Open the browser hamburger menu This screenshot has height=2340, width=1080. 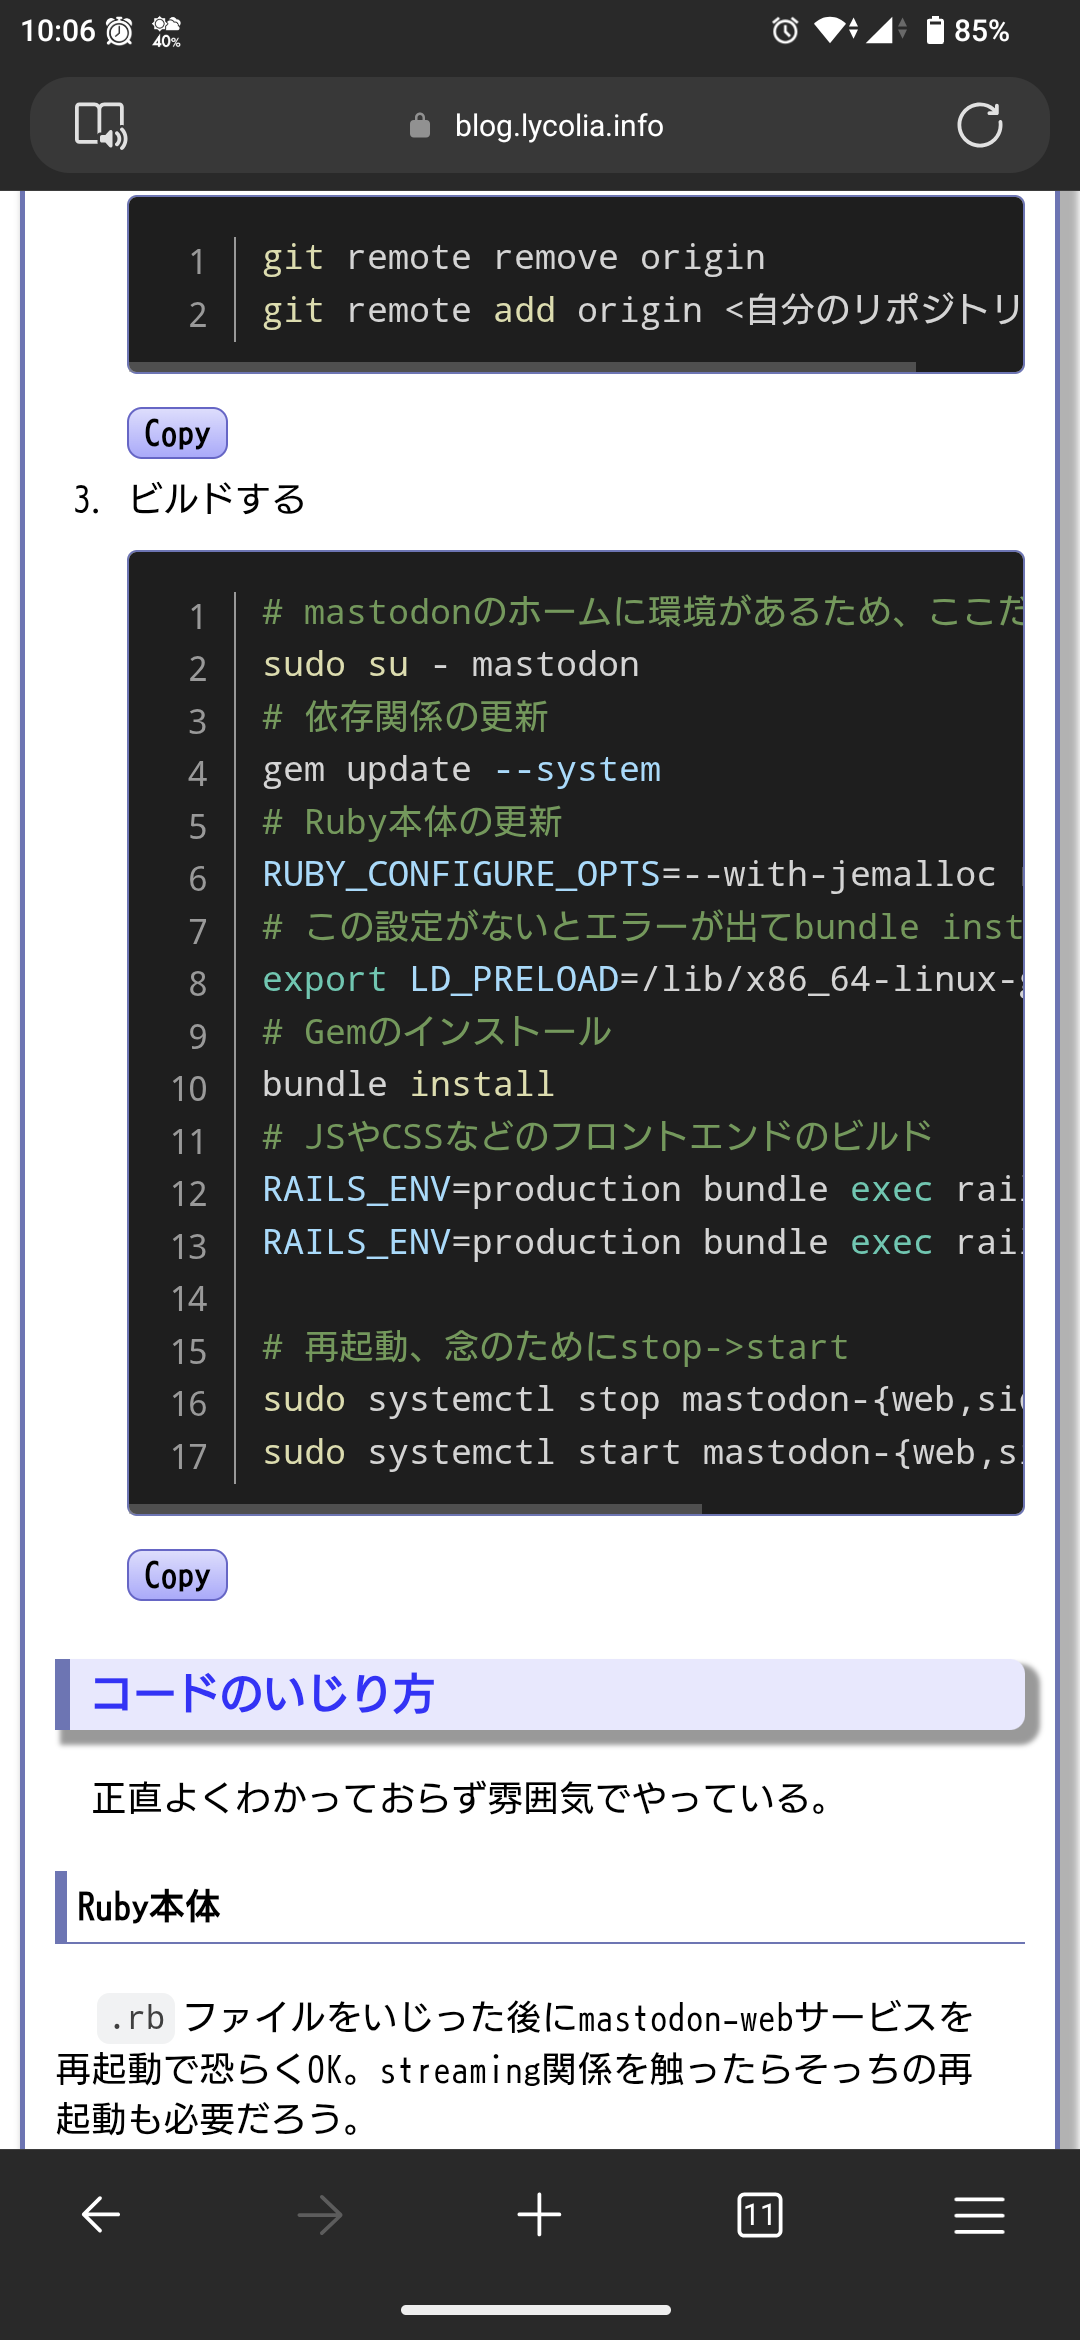pyautogui.click(x=979, y=2215)
